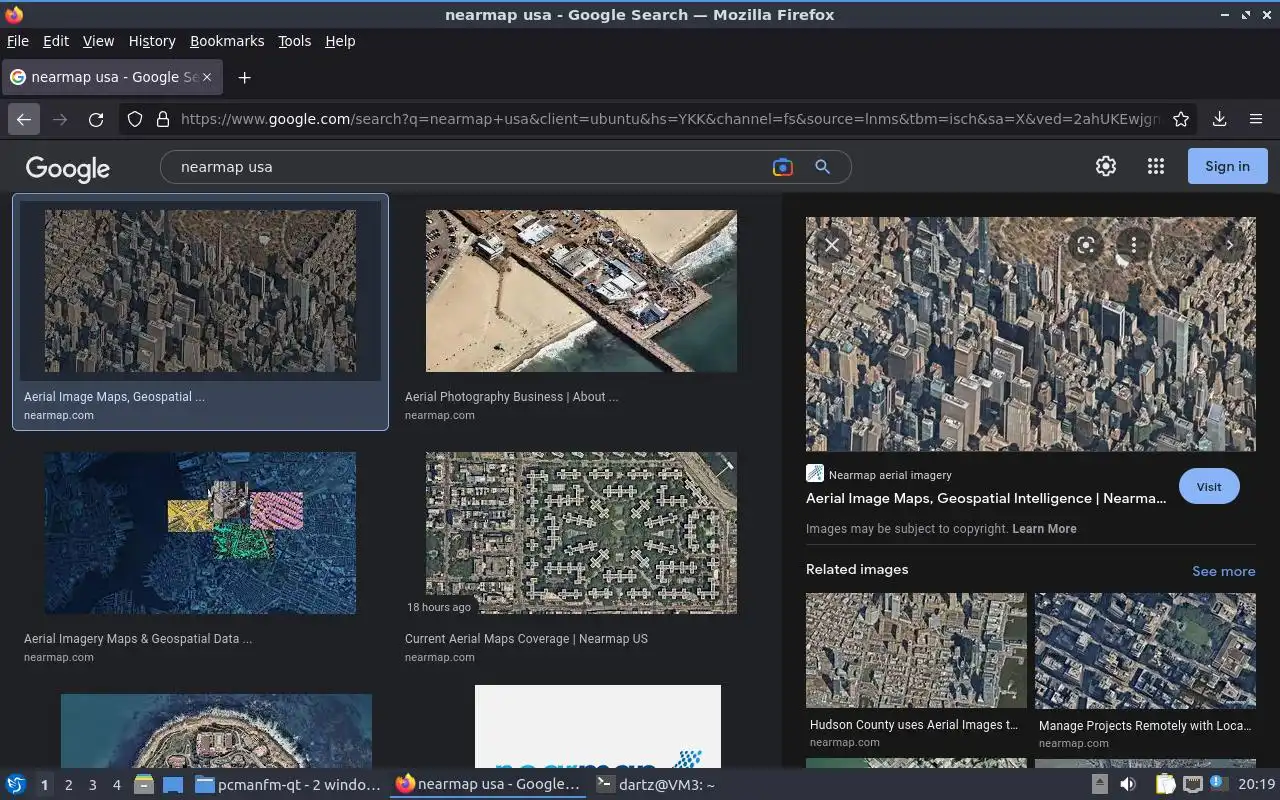Open the clipboard icon in system tray
The image size is (1280, 800).
[x=1166, y=785]
